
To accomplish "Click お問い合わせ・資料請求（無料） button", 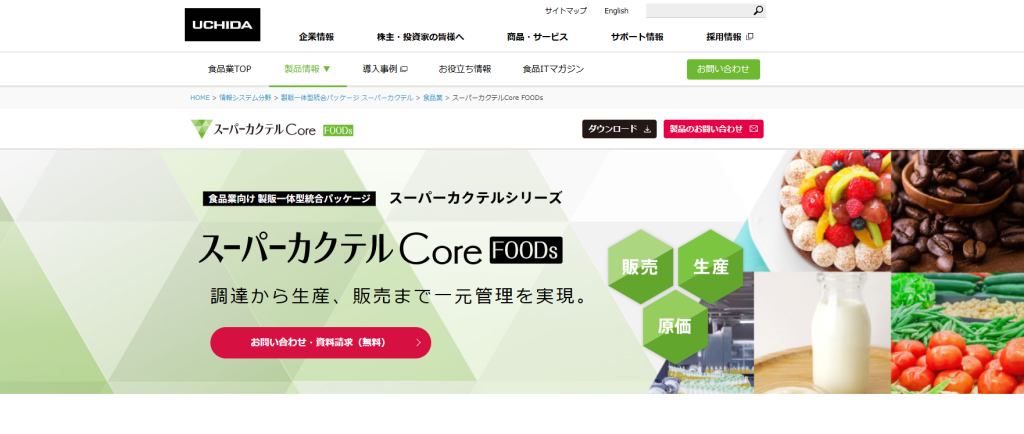I will (321, 343).
